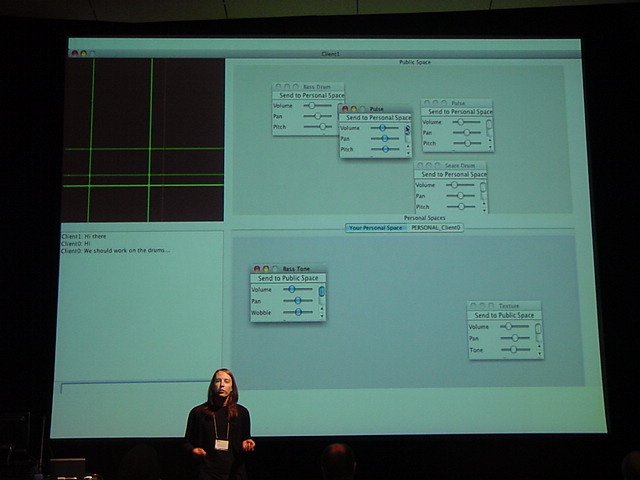Adjust Pitch slider in the inactive Pulse window
640x480 pixels.
467,143
